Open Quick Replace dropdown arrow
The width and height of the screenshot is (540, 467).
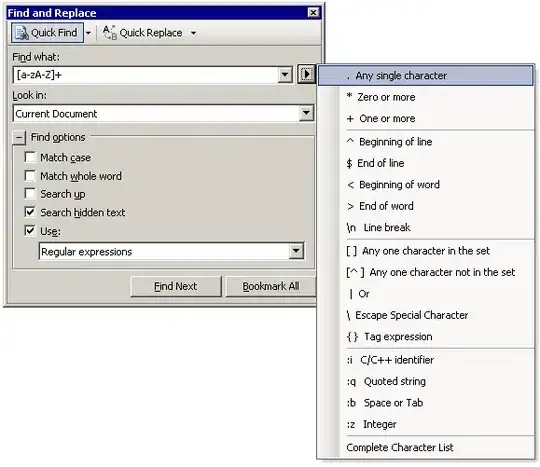click(194, 33)
